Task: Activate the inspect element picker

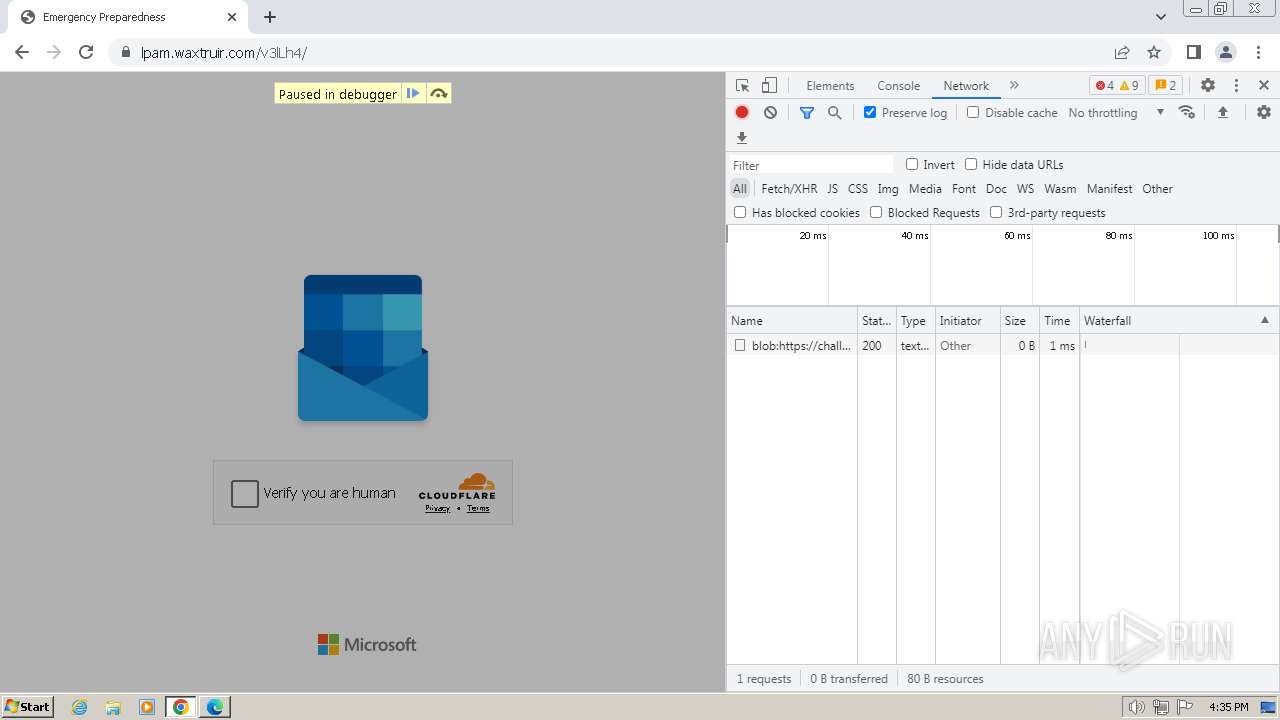Action: coord(742,85)
